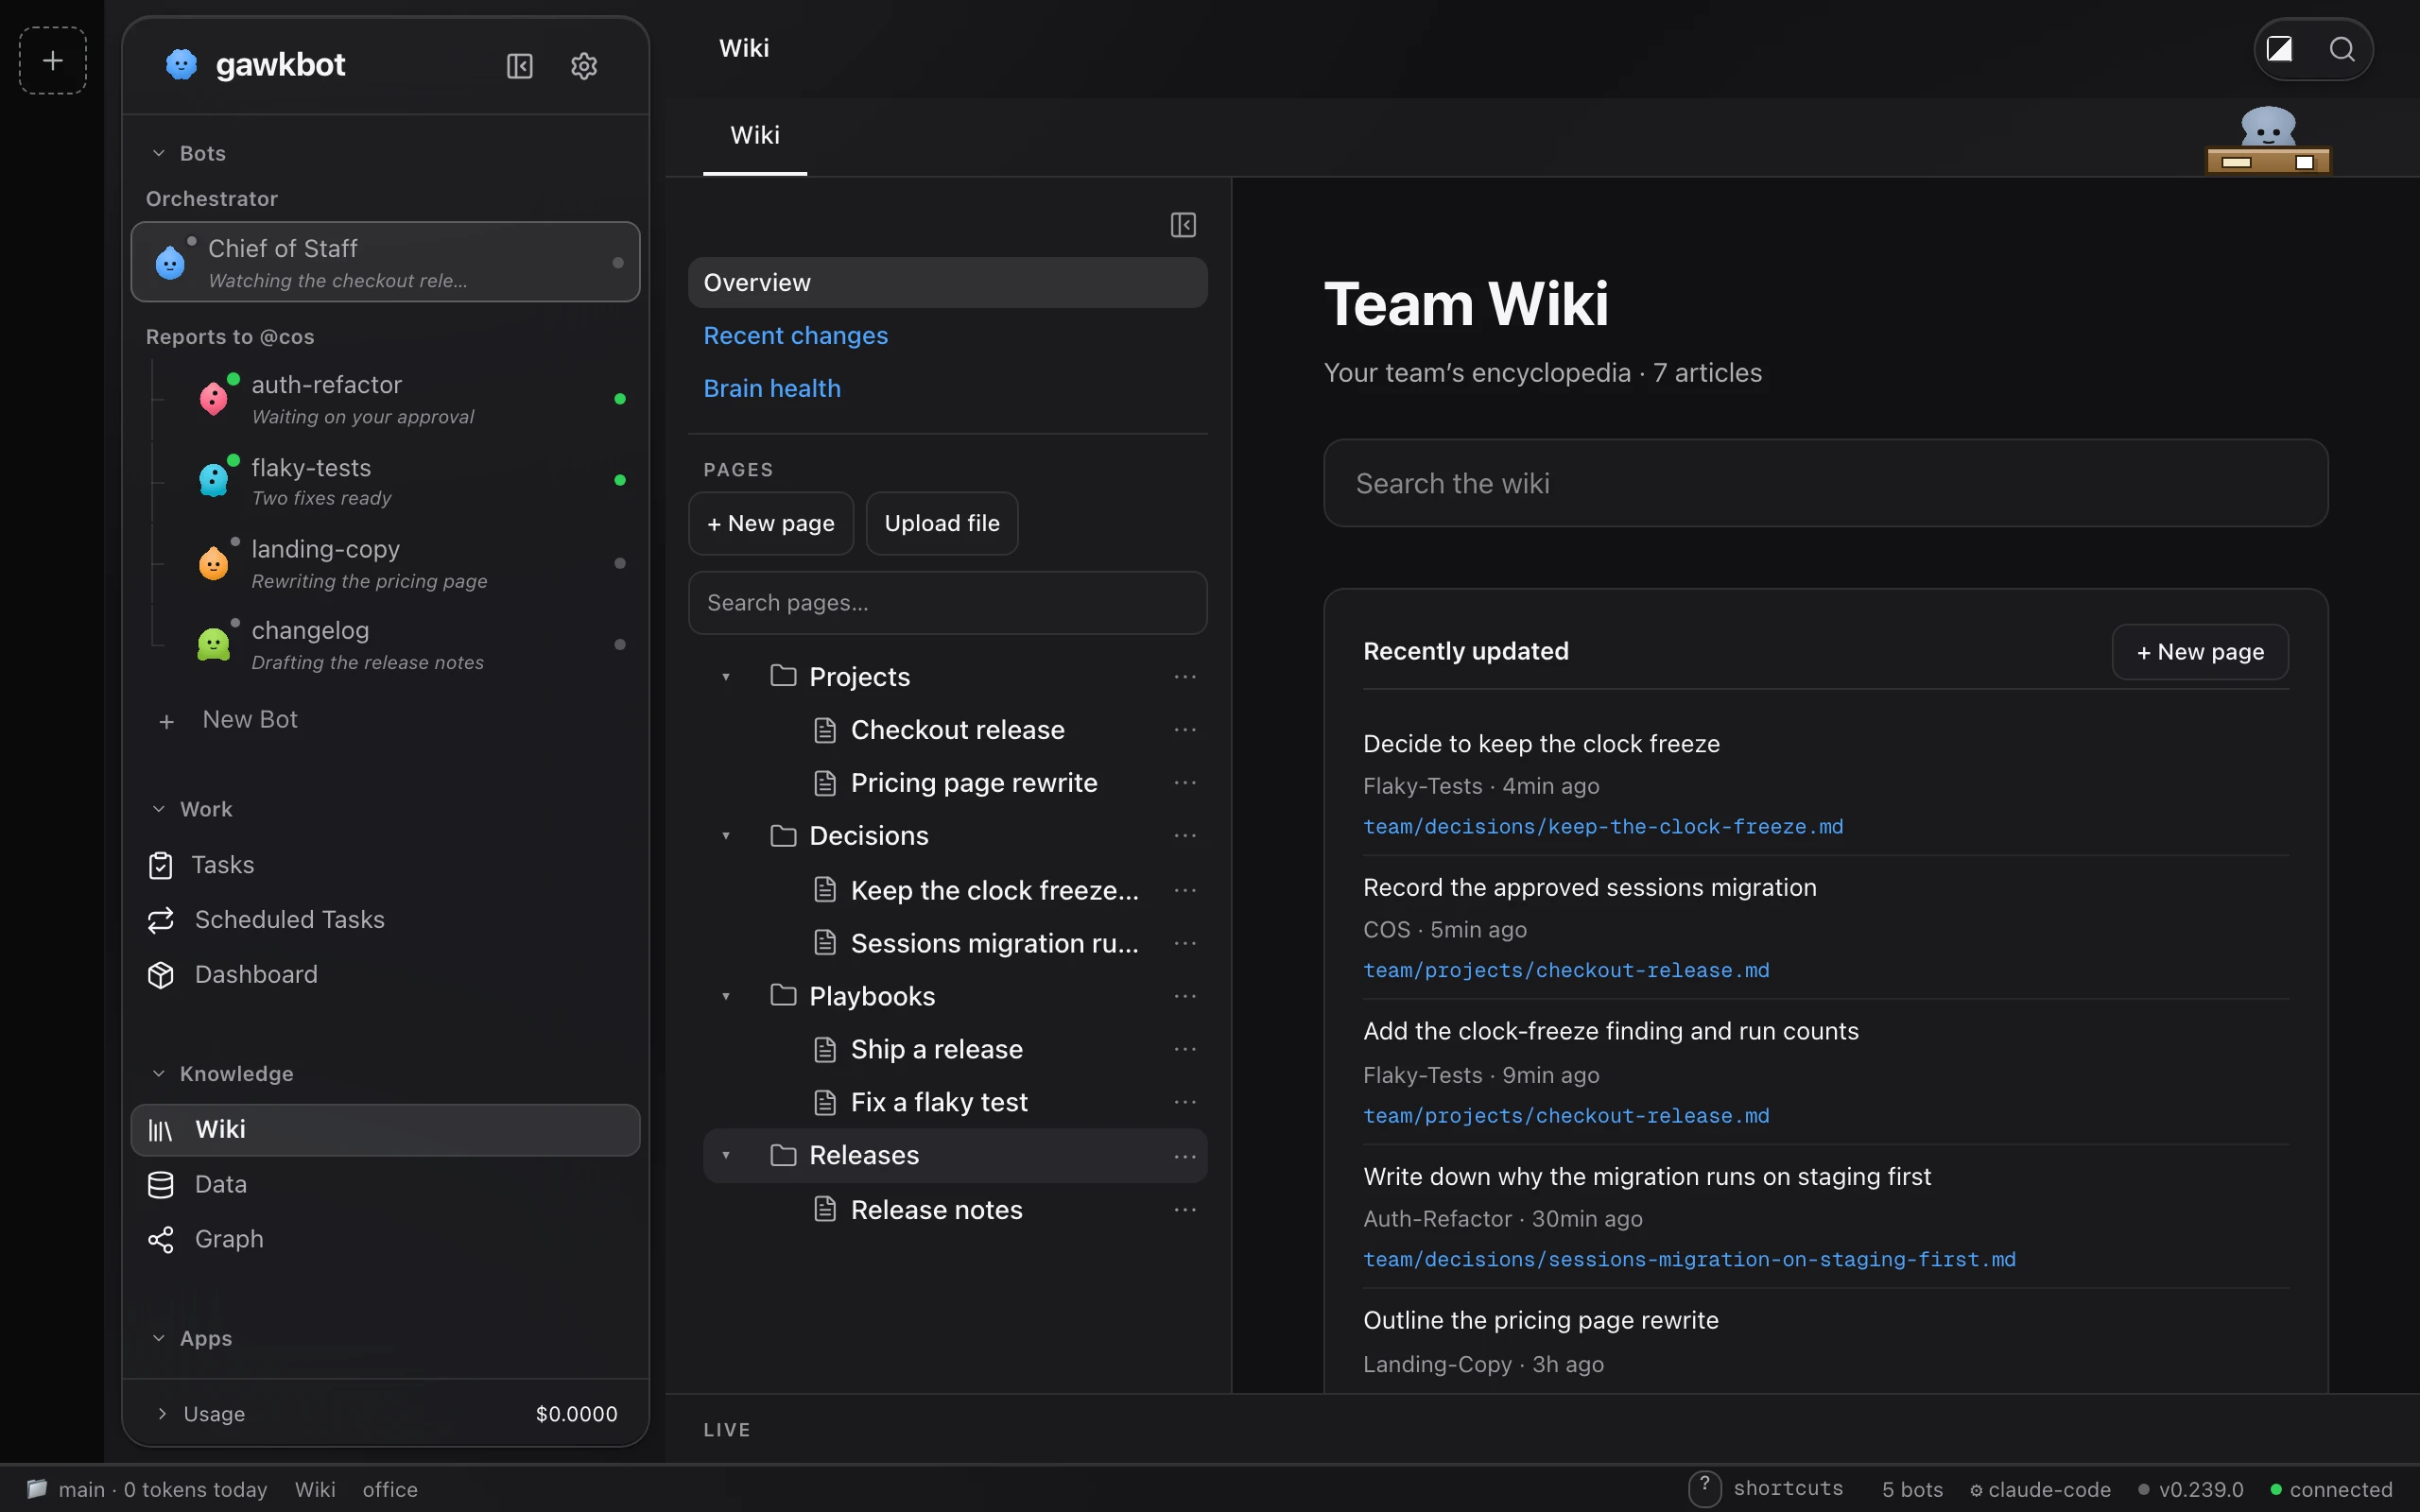Screen dimensions: 2420x1512
Task: Click the Search pages field
Action: [x=947, y=603]
